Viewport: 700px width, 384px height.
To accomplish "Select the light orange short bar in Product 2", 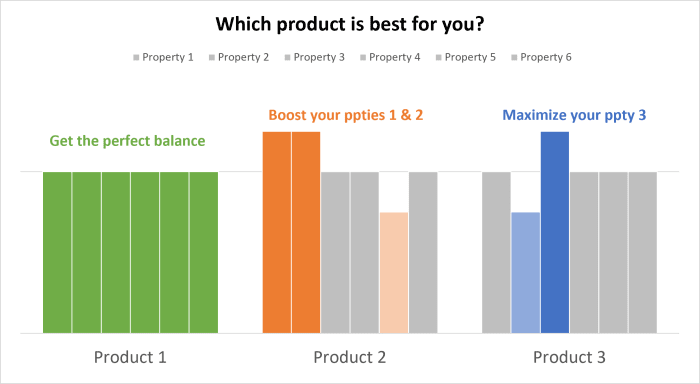I will (394, 273).
